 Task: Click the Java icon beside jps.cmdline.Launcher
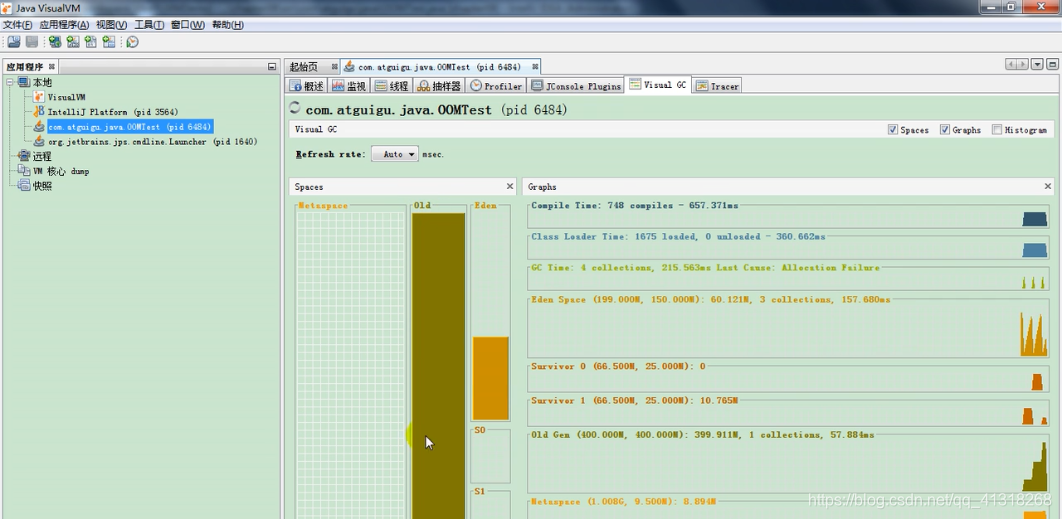tap(39, 142)
